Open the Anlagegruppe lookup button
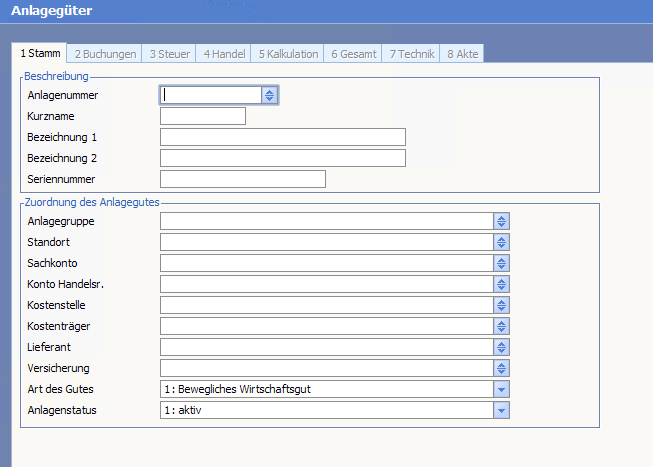 [502, 221]
